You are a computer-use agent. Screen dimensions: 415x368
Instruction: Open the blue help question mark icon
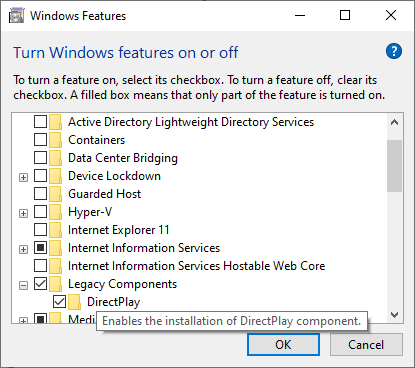coord(394,51)
